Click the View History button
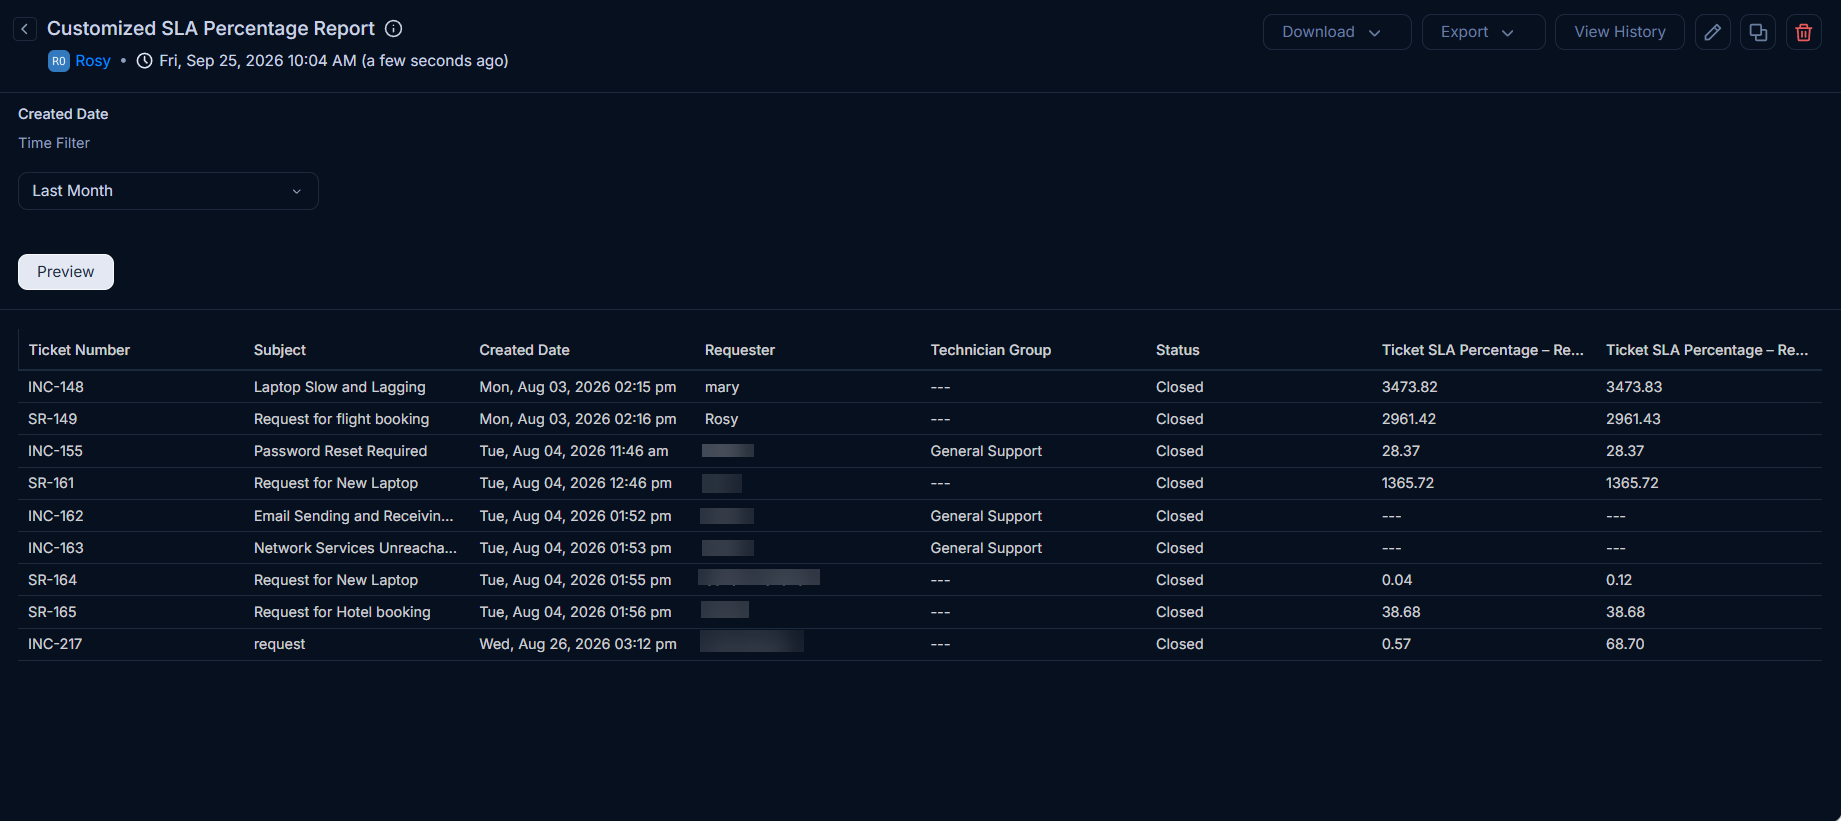The image size is (1841, 821). 1620,32
